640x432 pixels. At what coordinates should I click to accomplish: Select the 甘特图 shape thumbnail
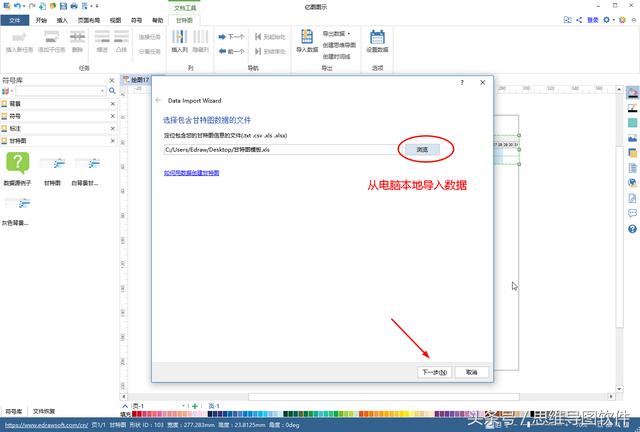(53, 164)
